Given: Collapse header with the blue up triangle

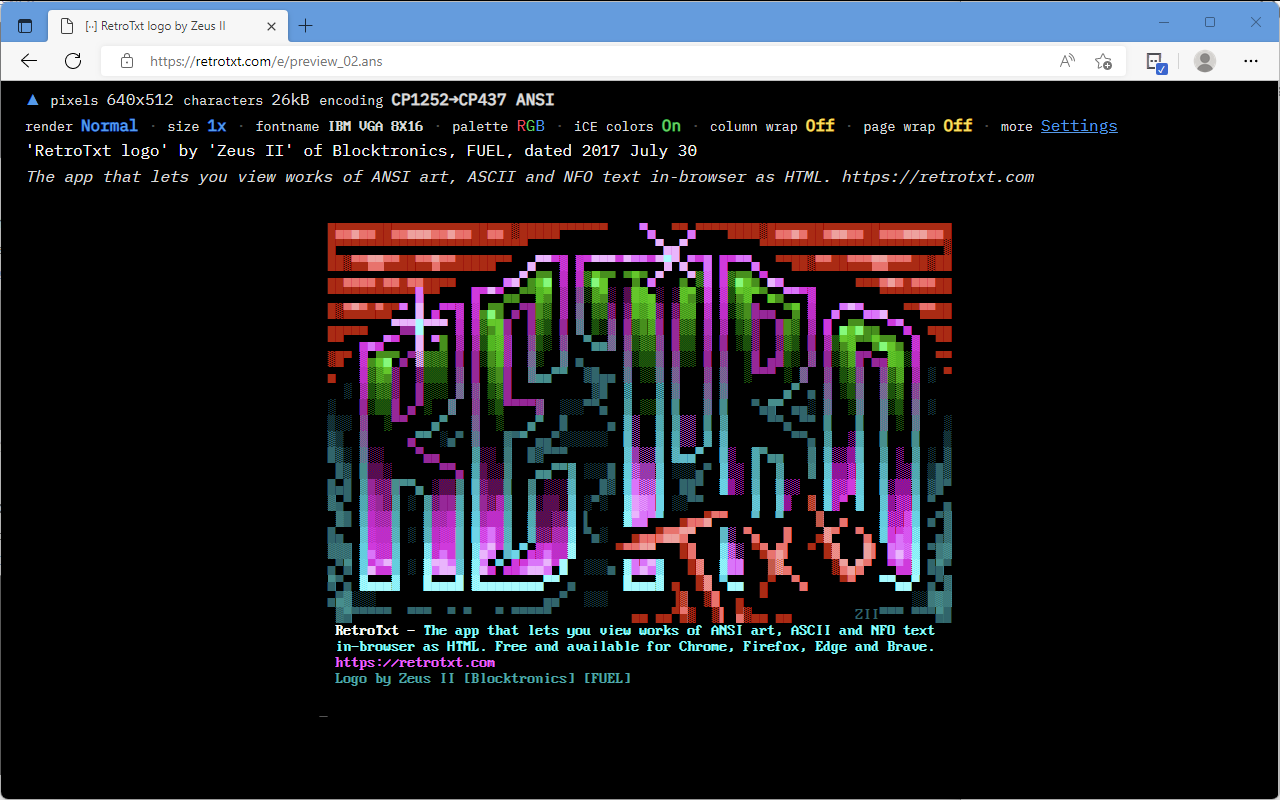Looking at the screenshot, I should tap(33, 100).
